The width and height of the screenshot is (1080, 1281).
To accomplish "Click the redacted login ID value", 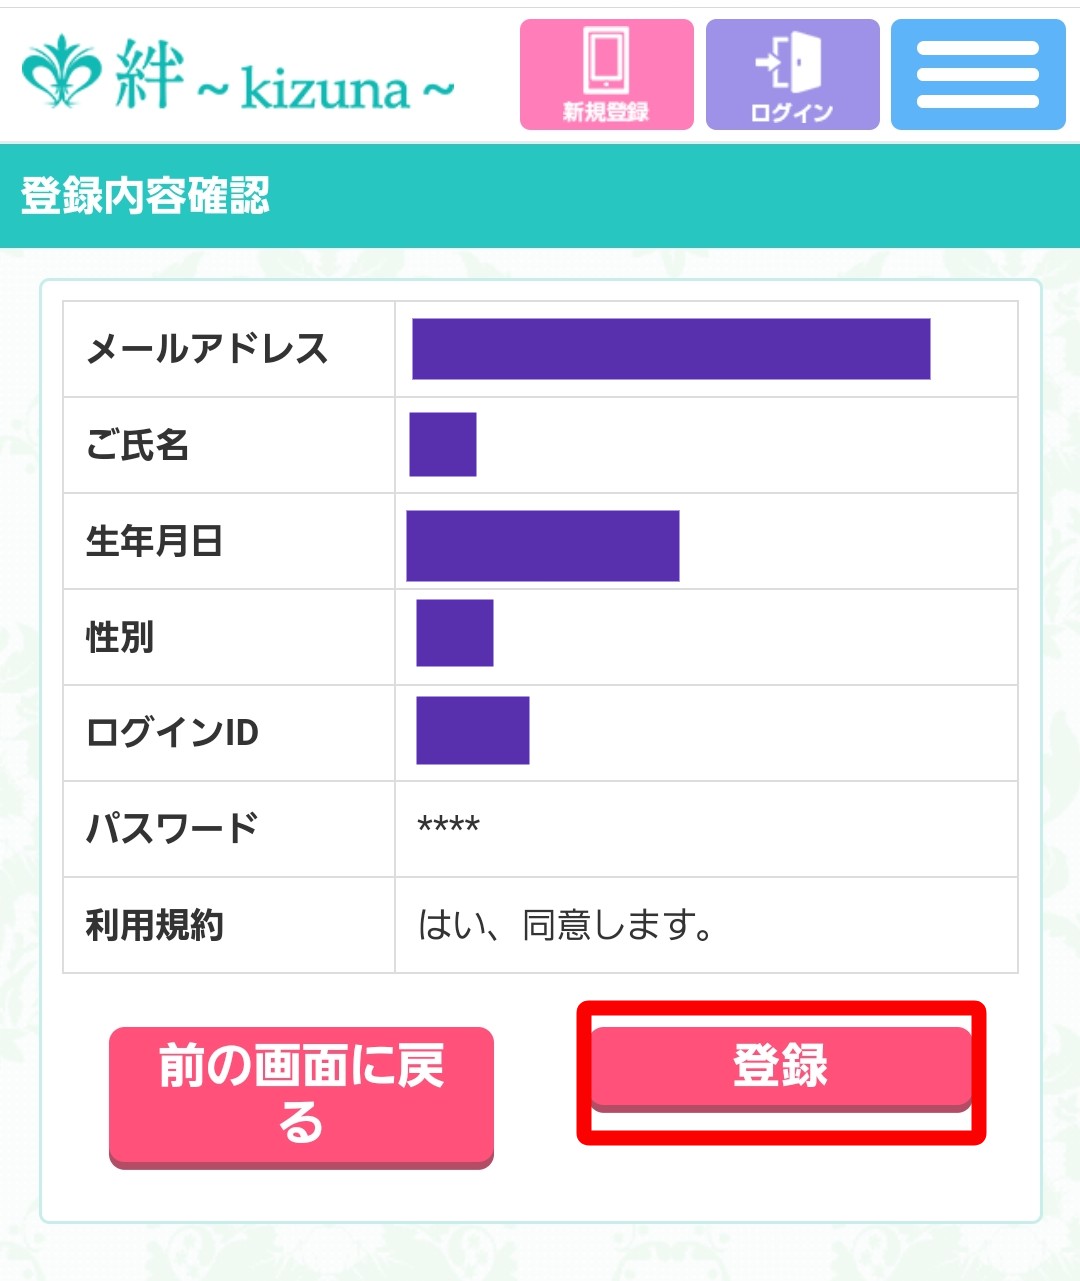I will click(472, 731).
